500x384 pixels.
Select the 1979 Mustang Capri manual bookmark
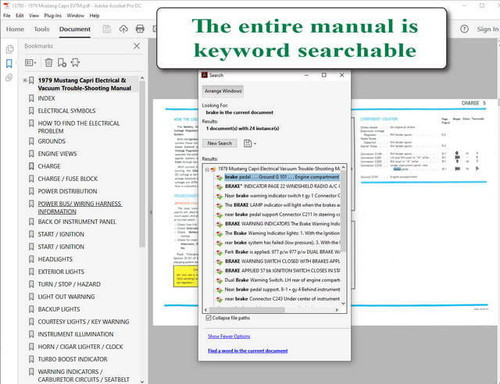[84, 84]
